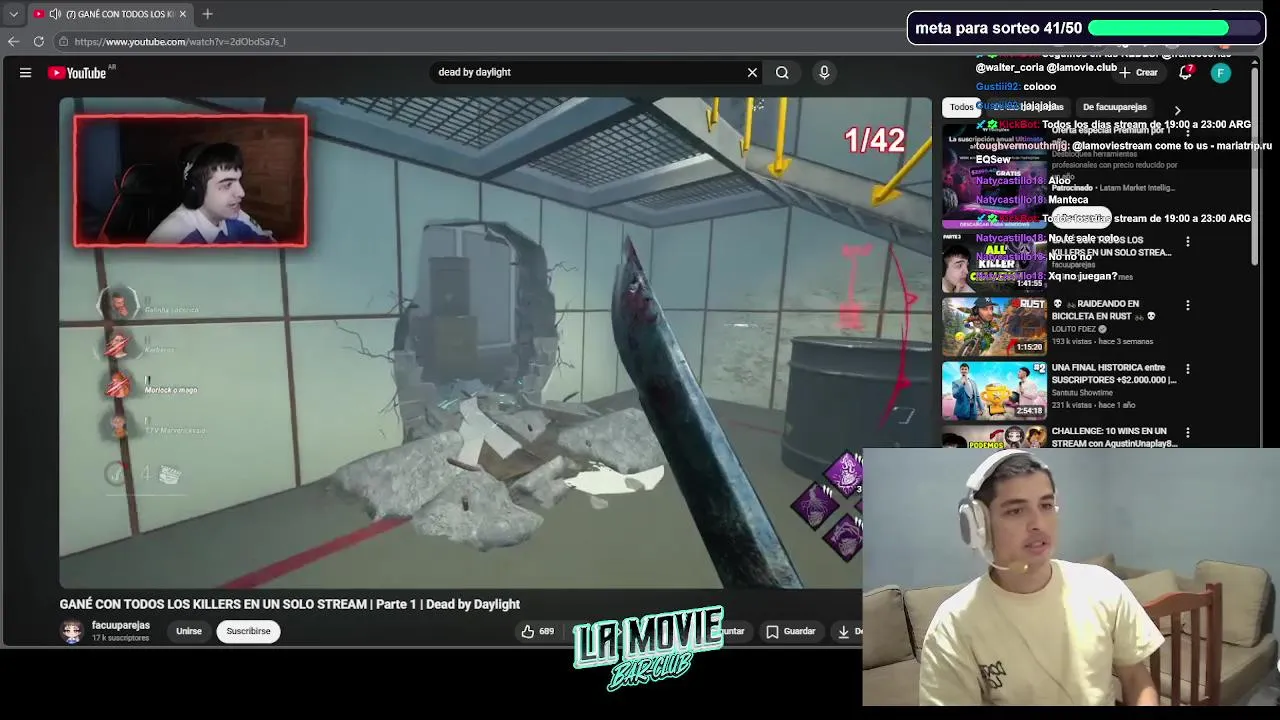
Task: Open the facuuparejas channel avatar
Action: 71,631
